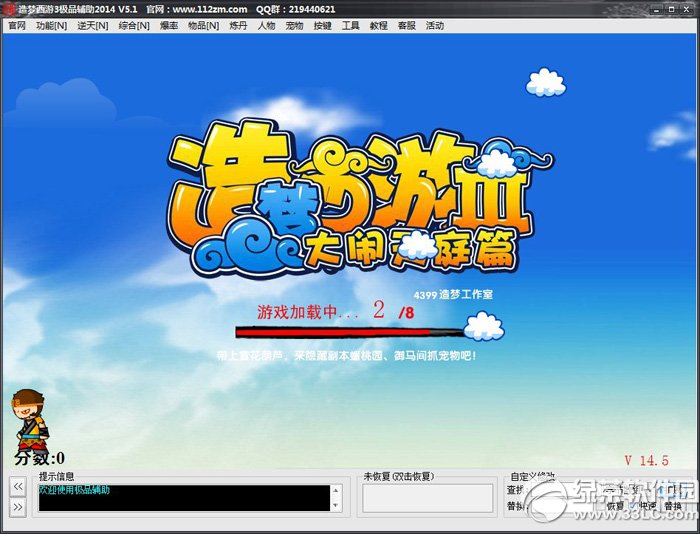
Task: Click the tip text about 蟠桃园、御马间
Action: coord(346,356)
